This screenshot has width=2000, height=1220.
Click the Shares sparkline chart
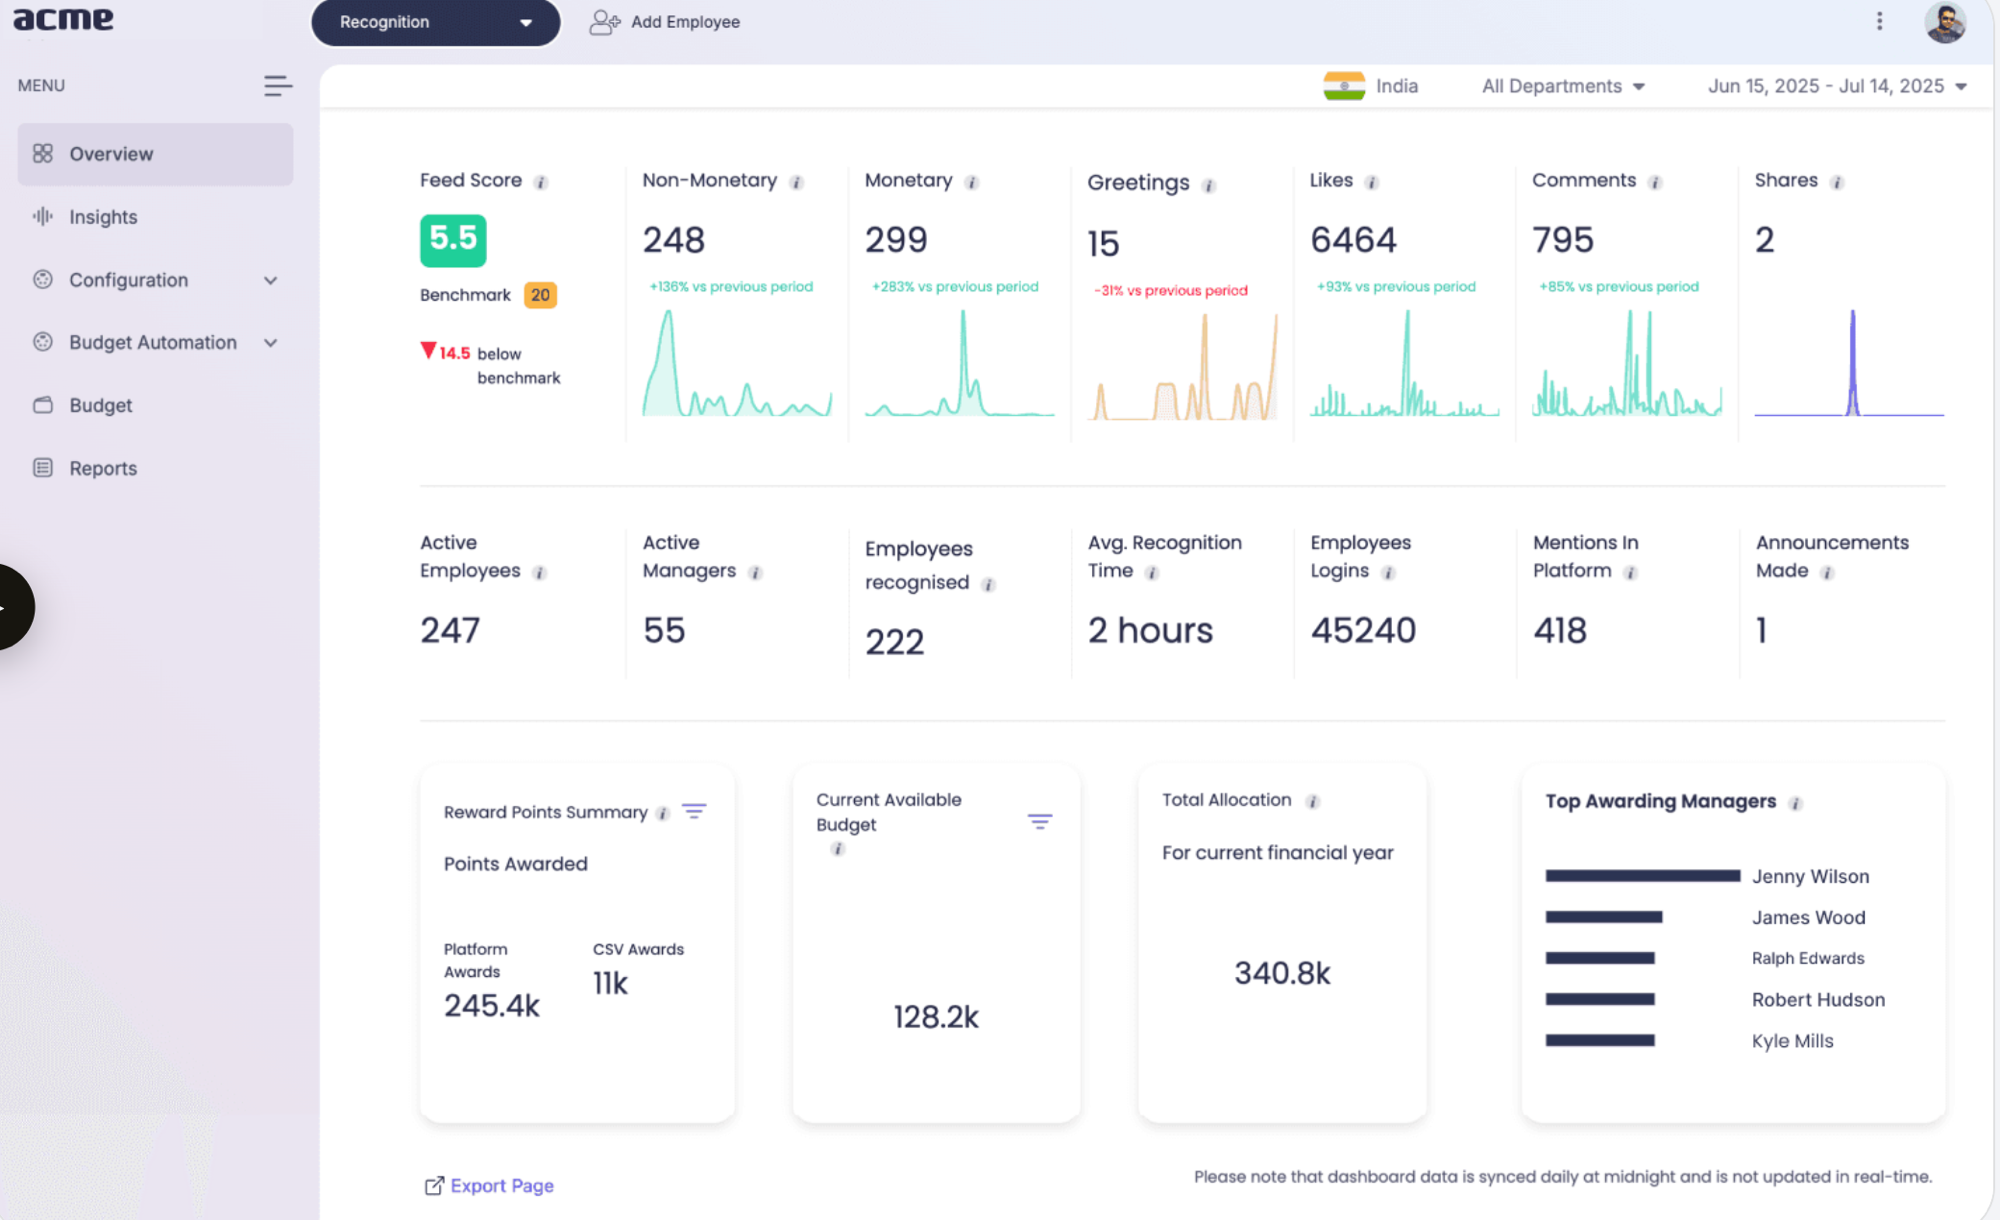point(1849,362)
